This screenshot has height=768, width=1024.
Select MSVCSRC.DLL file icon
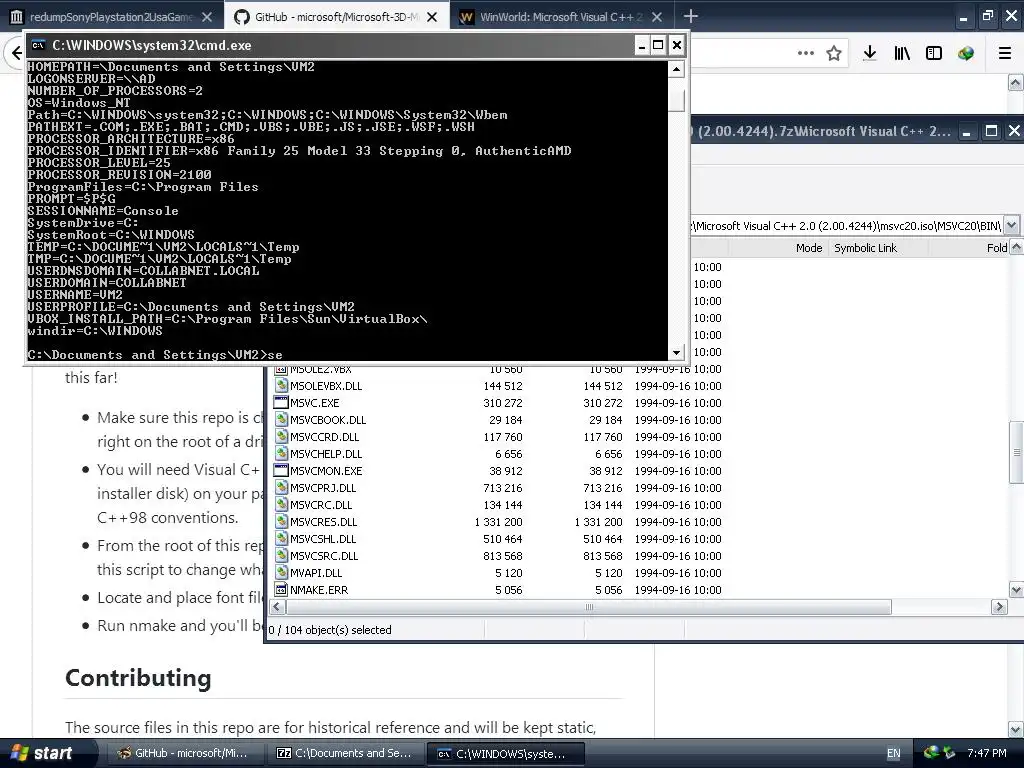[x=281, y=555]
